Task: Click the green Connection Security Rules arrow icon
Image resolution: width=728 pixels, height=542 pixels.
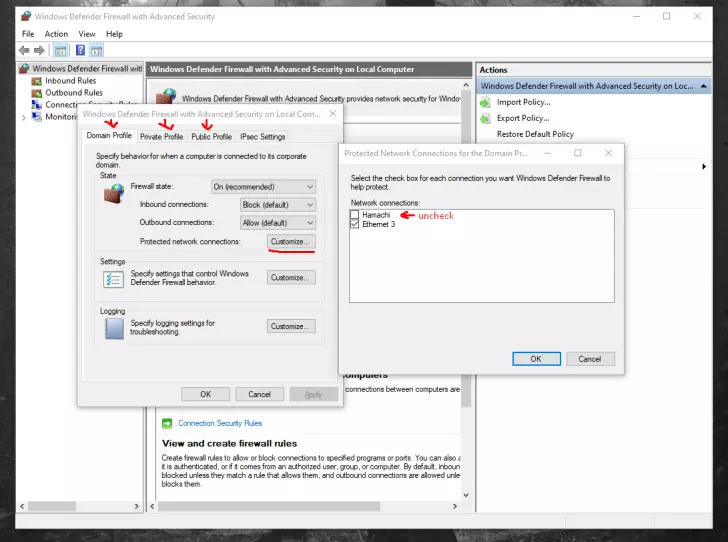Action: (167, 424)
